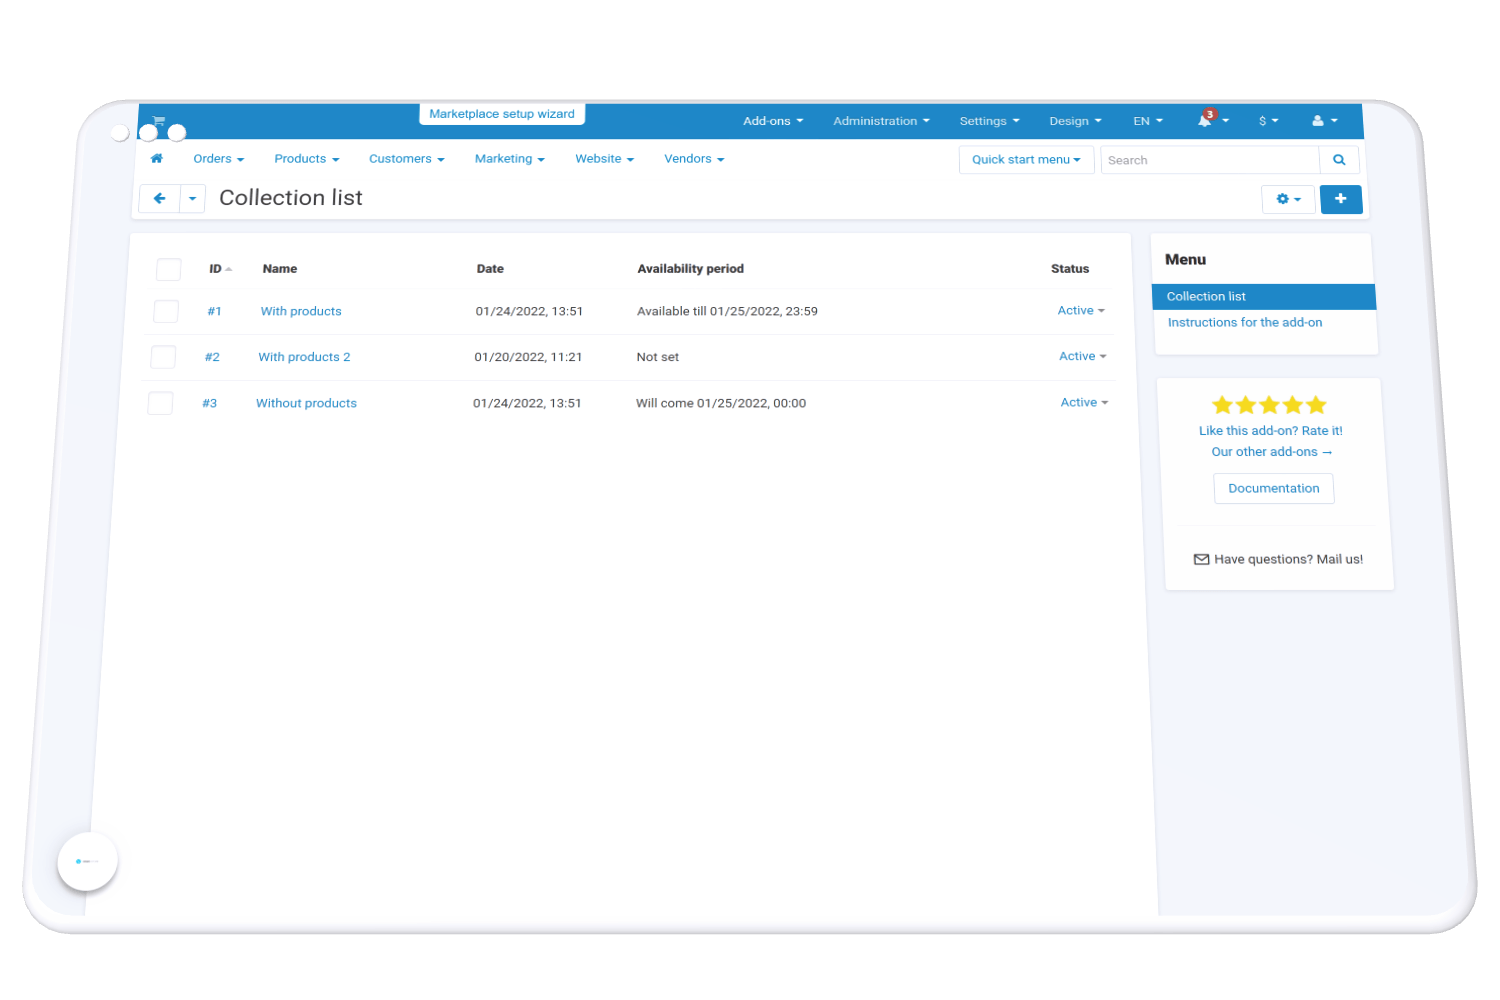Click 'Like this add-on? Rate it!' link
Viewport: 1500px width, 1000px height.
tap(1271, 431)
